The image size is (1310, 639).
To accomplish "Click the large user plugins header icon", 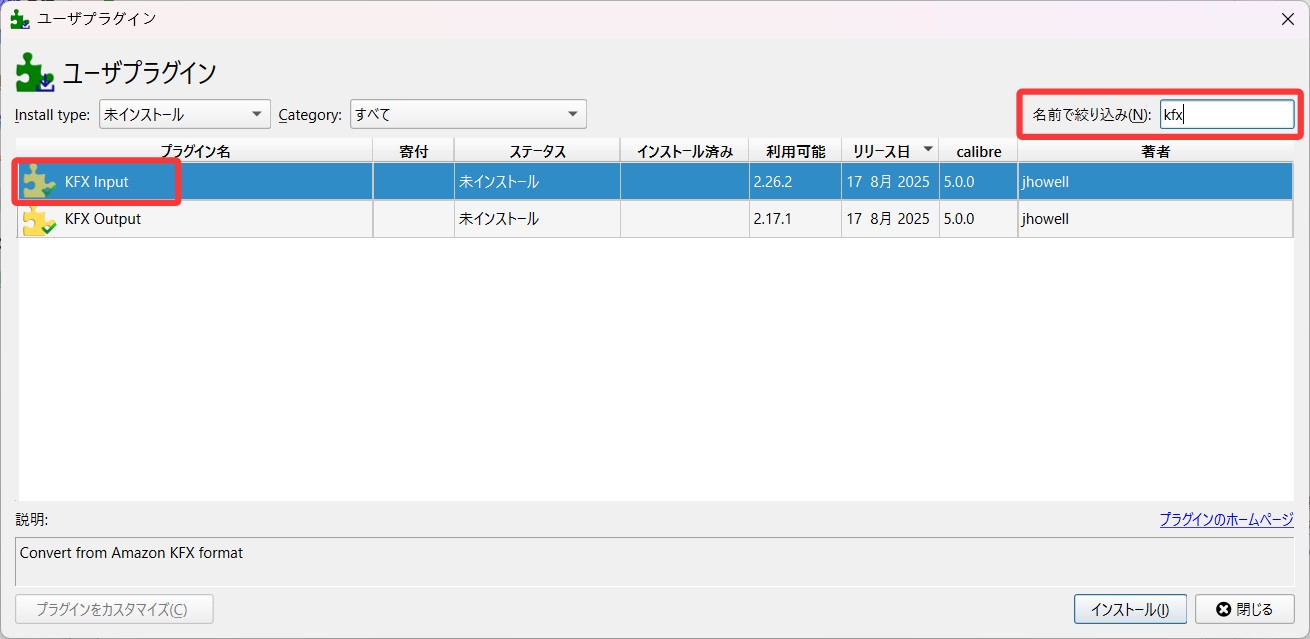I will click(x=35, y=72).
